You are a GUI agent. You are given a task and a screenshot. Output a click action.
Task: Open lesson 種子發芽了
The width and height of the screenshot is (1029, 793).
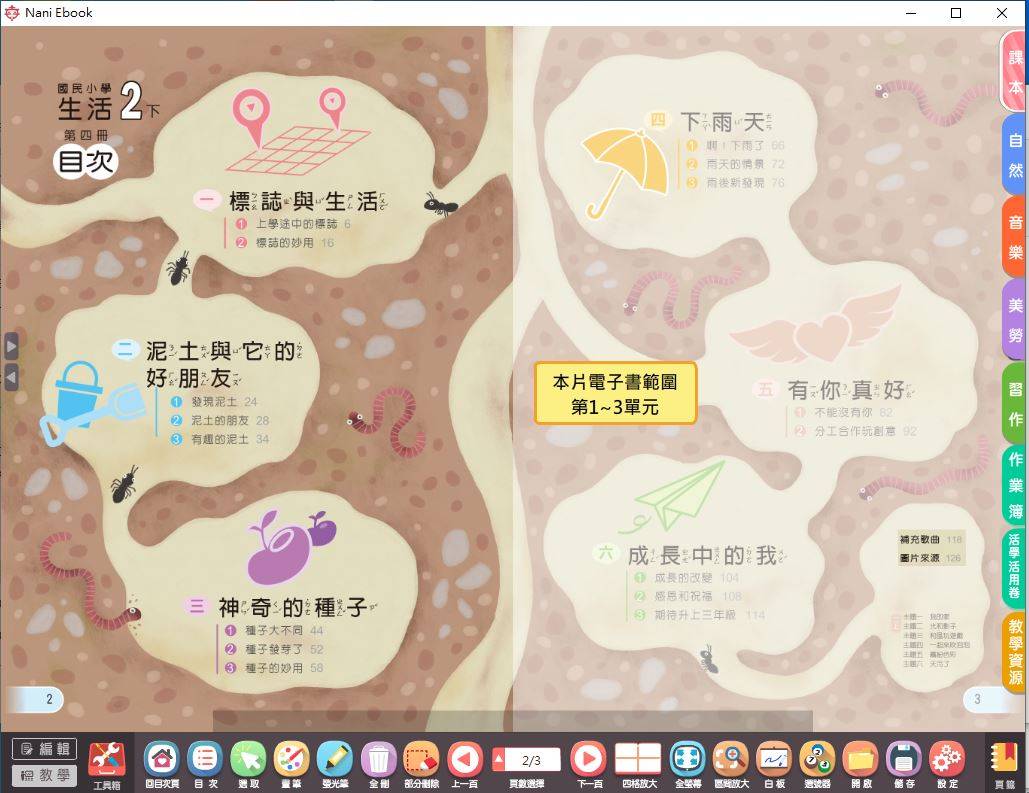pos(274,649)
